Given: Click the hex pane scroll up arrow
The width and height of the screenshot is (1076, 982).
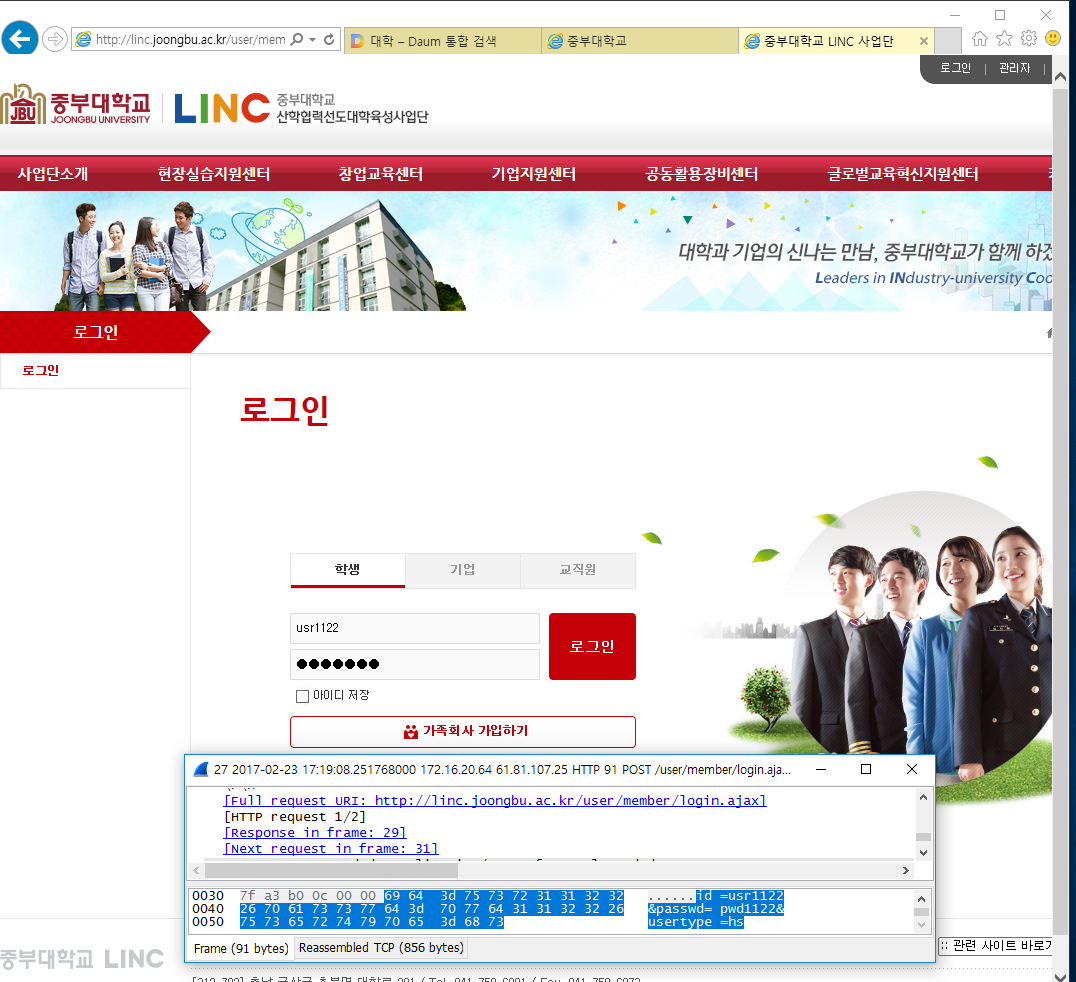Looking at the screenshot, I should [x=922, y=899].
